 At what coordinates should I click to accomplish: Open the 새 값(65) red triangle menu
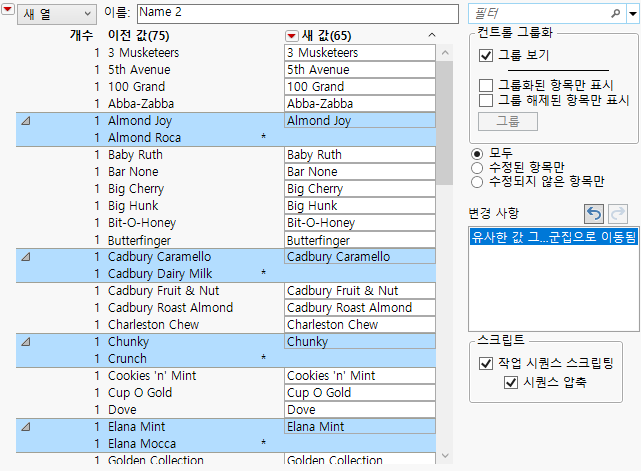[291, 36]
